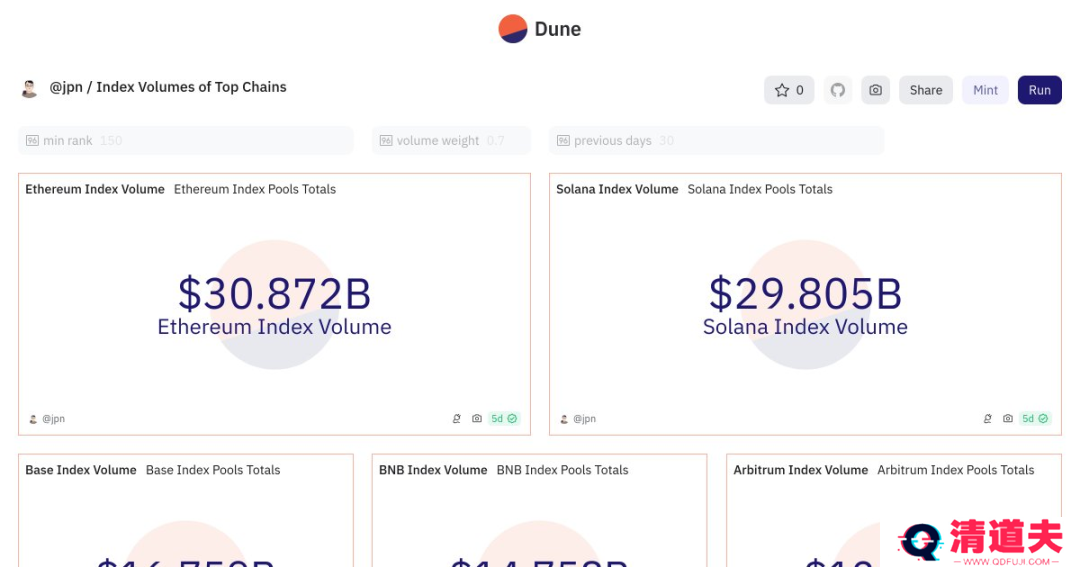Click the Mint button

(985, 90)
